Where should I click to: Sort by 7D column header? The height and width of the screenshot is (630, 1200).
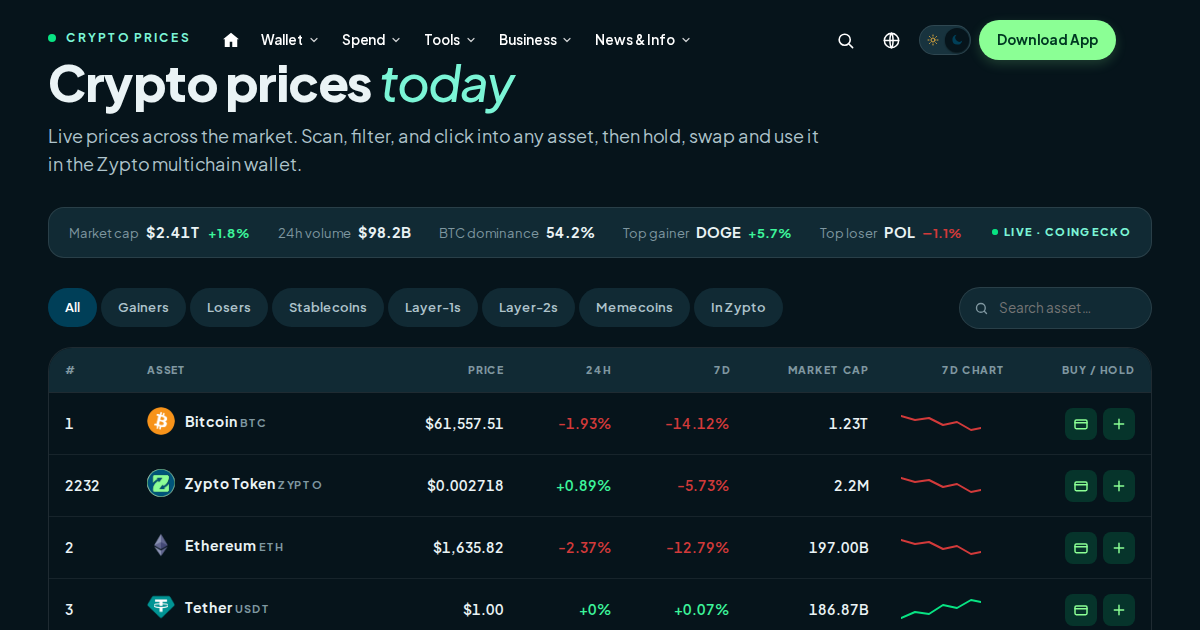point(722,370)
